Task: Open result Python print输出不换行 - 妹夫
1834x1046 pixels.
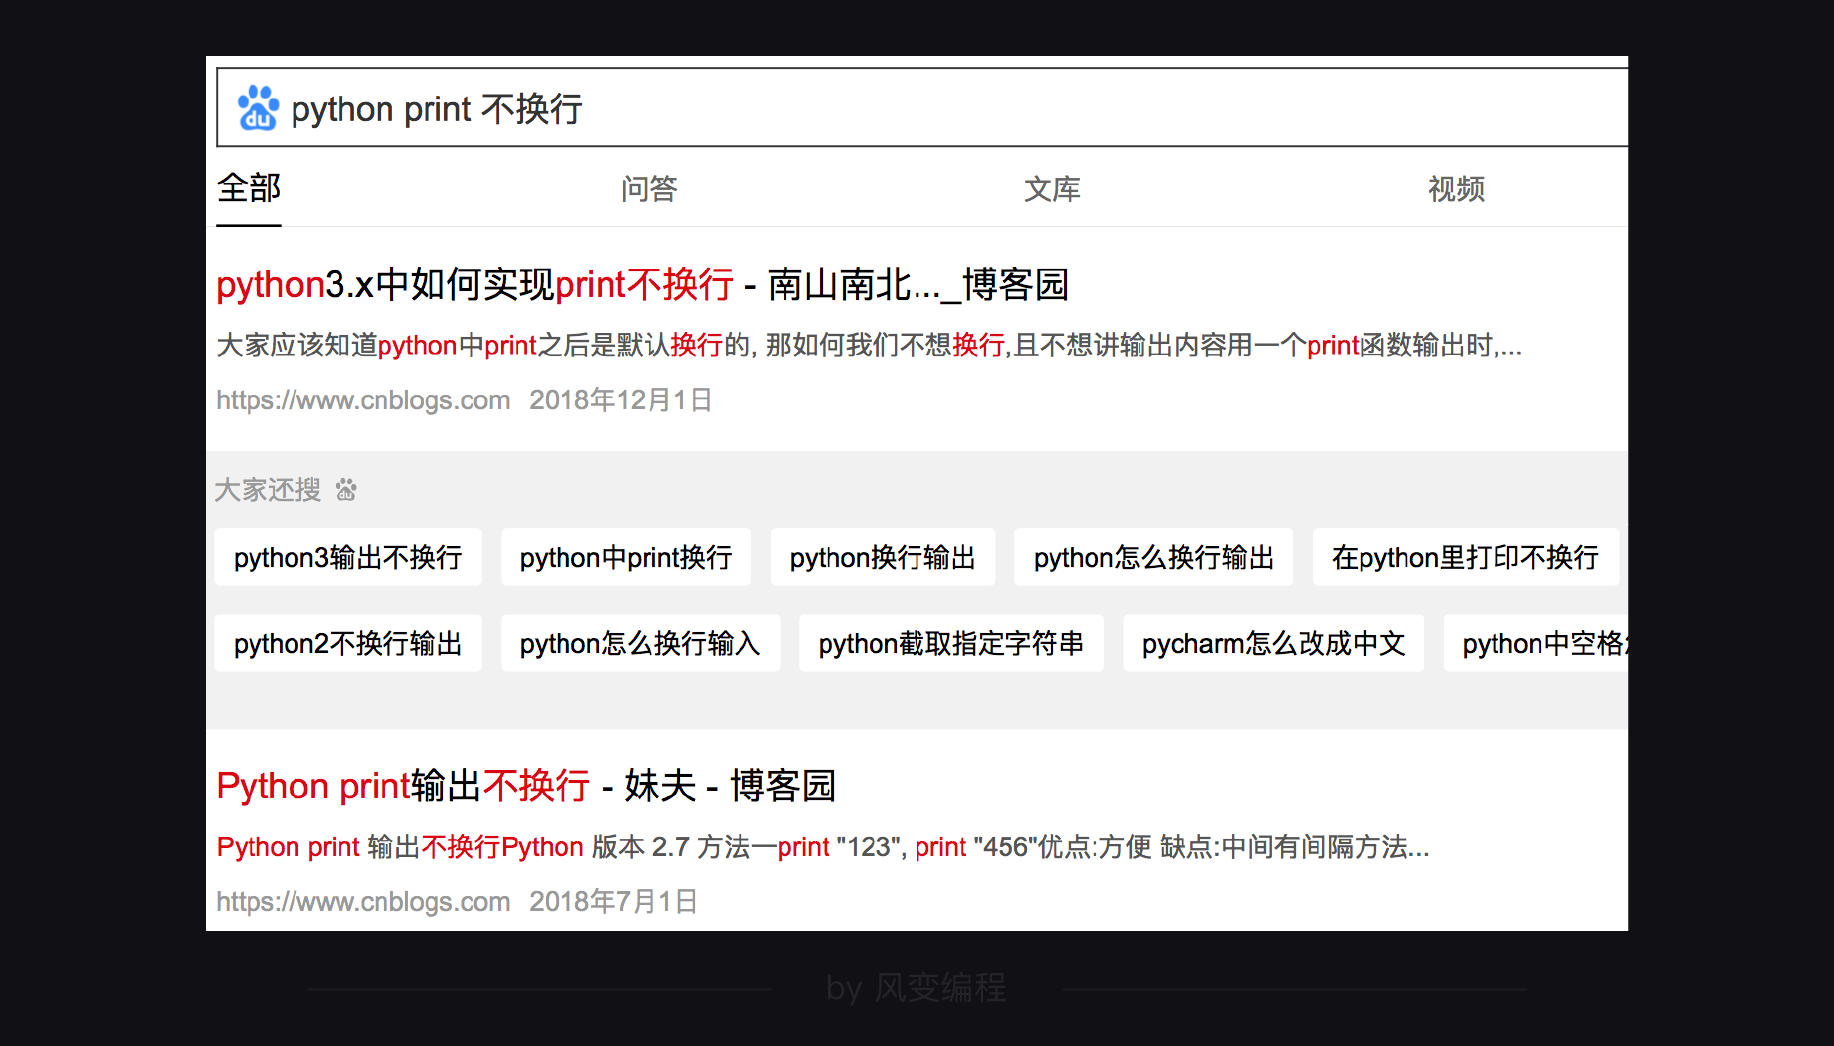Action: 526,786
